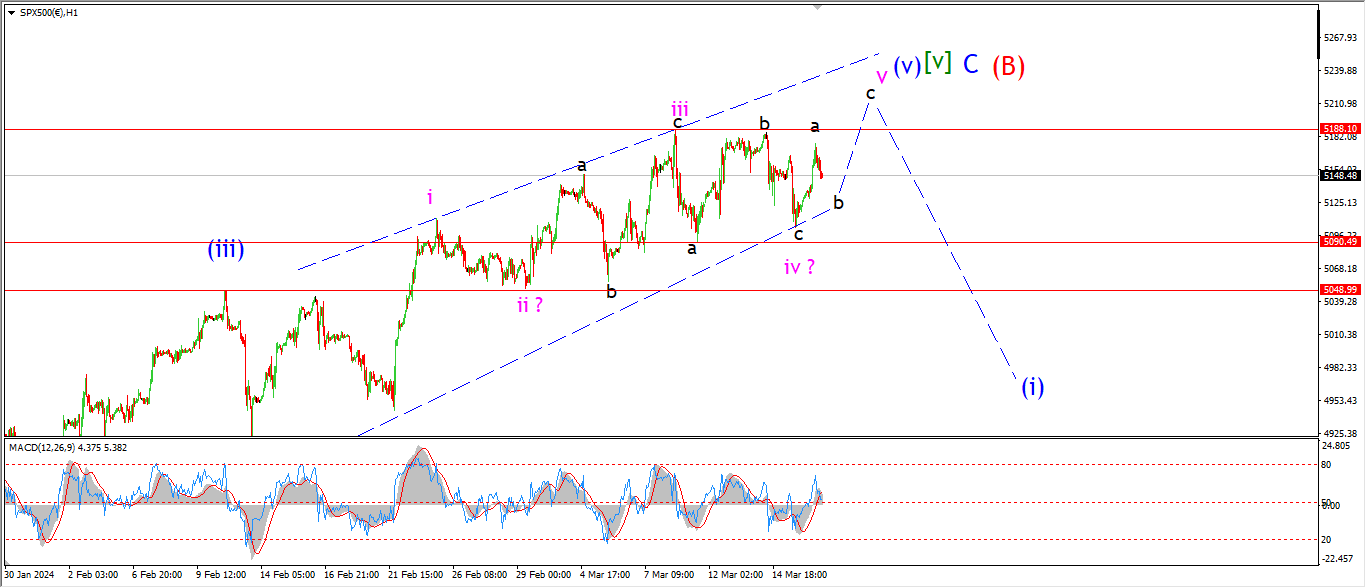Click the 7 Mar 09:00 time axis label

(x=669, y=575)
